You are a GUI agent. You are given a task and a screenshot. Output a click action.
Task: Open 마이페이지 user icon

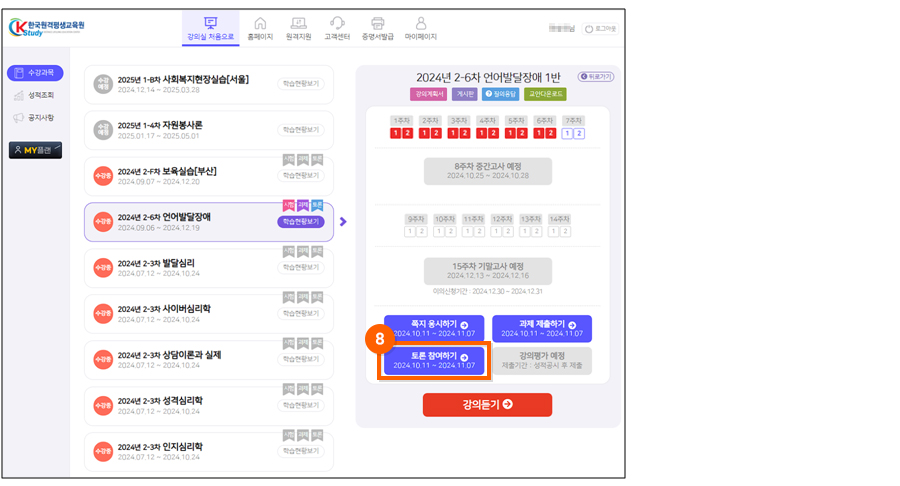point(421,23)
